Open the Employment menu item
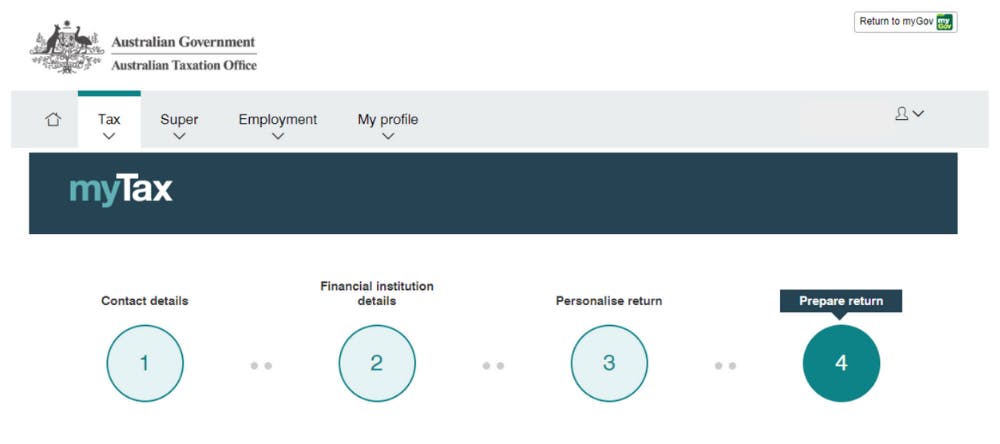The height and width of the screenshot is (444, 1000). click(x=277, y=120)
